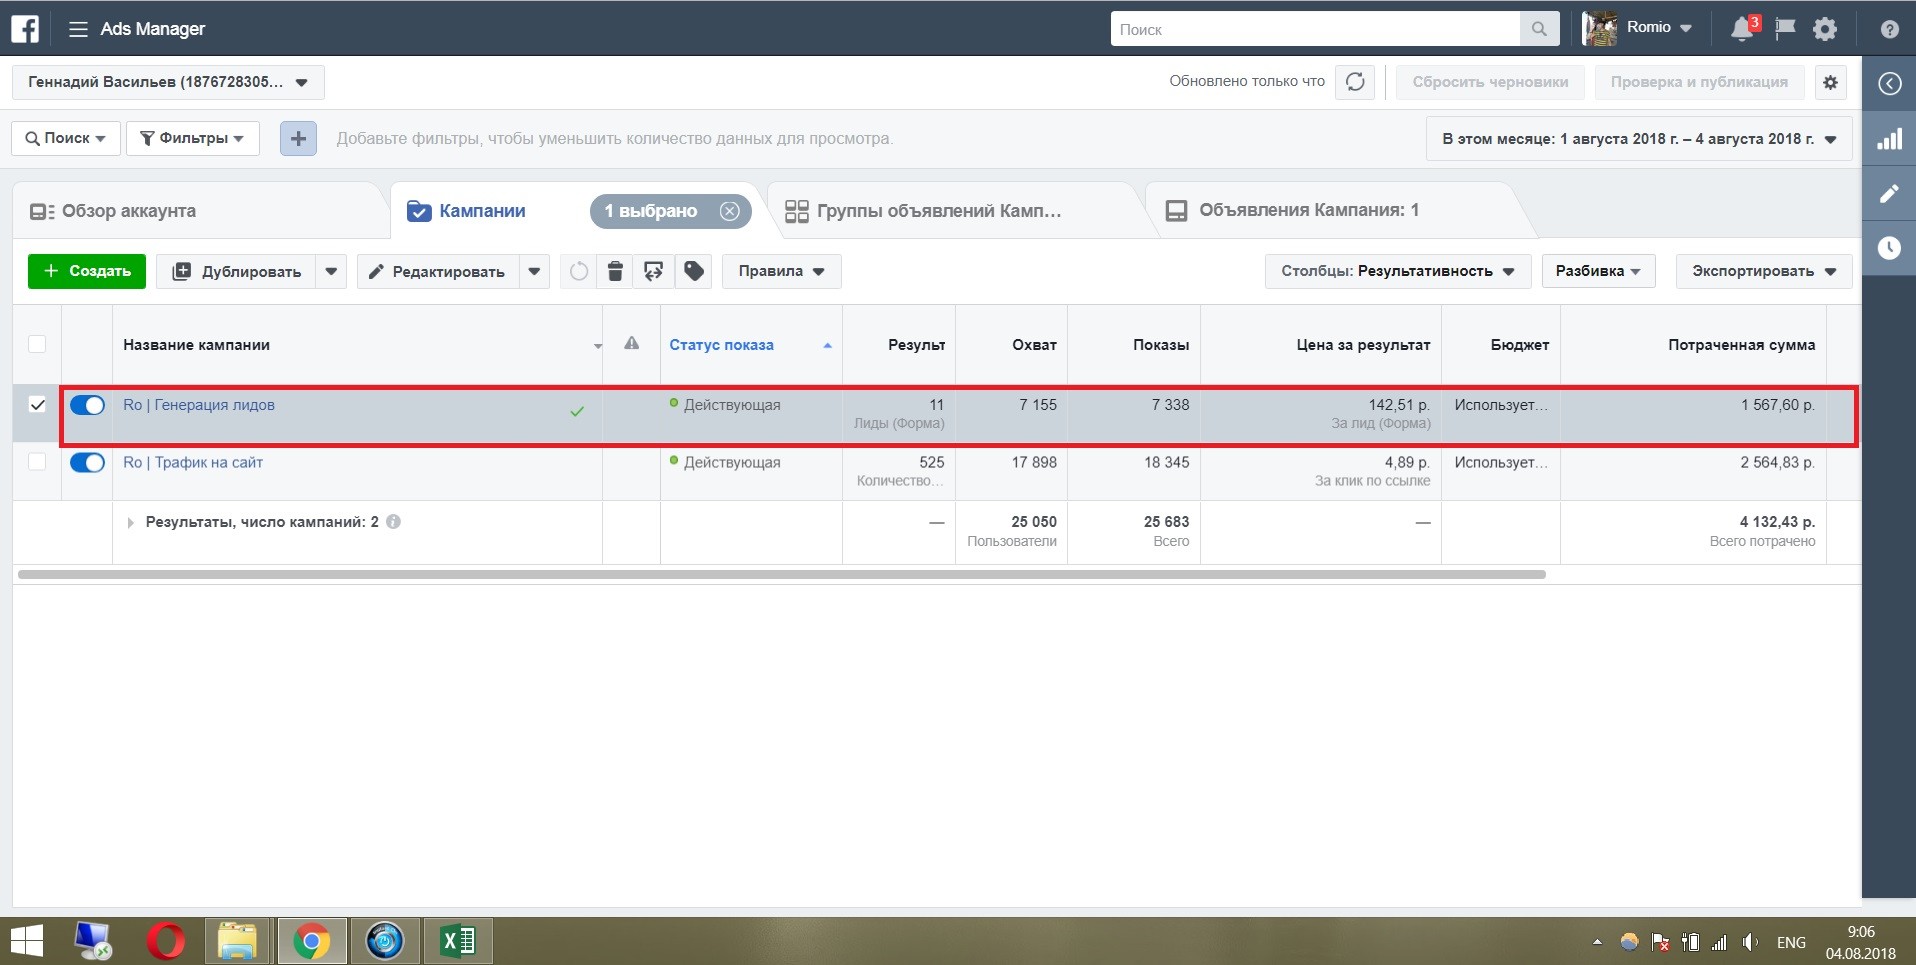1916x965 pixels.
Task: Open the history clock panel in sidebar
Action: click(1889, 248)
